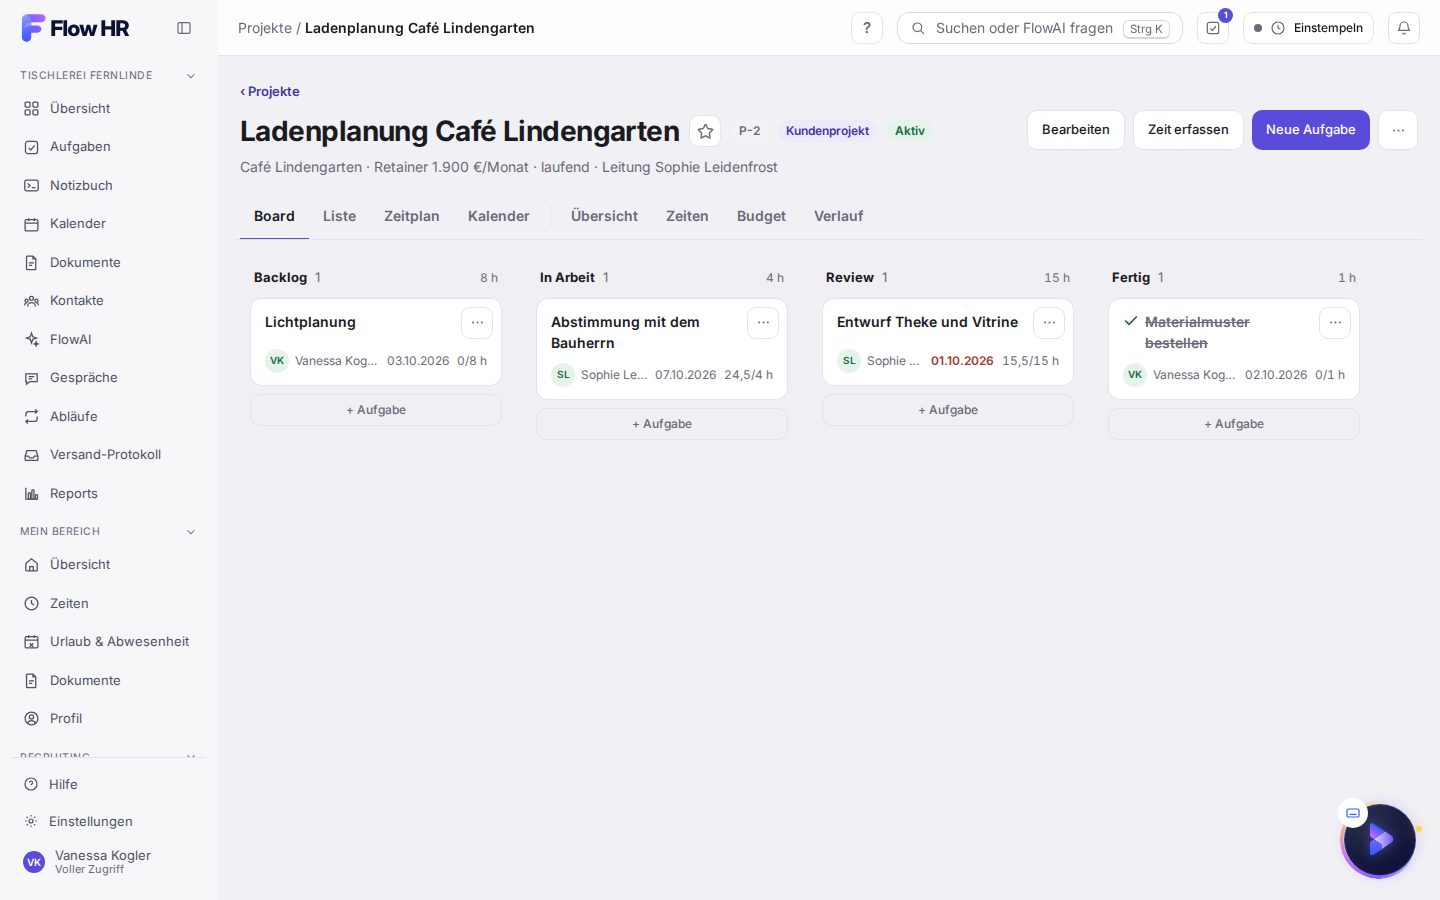Click the Zeit erfassen button
Image resolution: width=1440 pixels, height=900 pixels.
coord(1188,130)
